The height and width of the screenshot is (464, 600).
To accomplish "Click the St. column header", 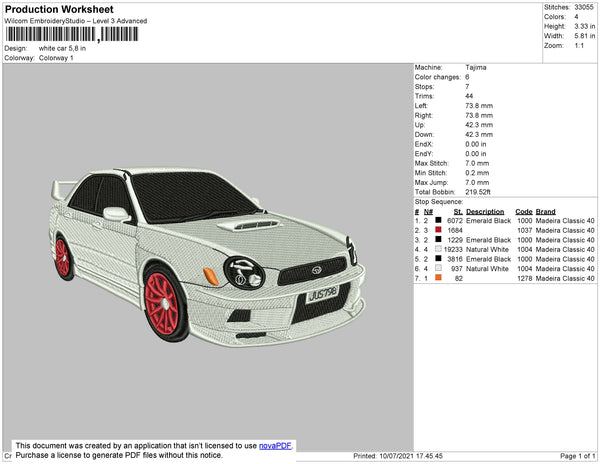I will (458, 212).
